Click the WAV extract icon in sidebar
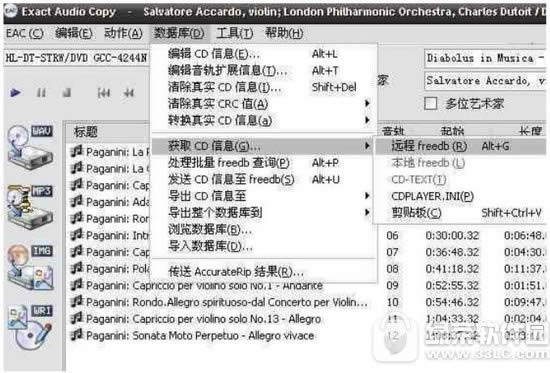Image resolution: width=550 pixels, height=373 pixels. point(31,147)
